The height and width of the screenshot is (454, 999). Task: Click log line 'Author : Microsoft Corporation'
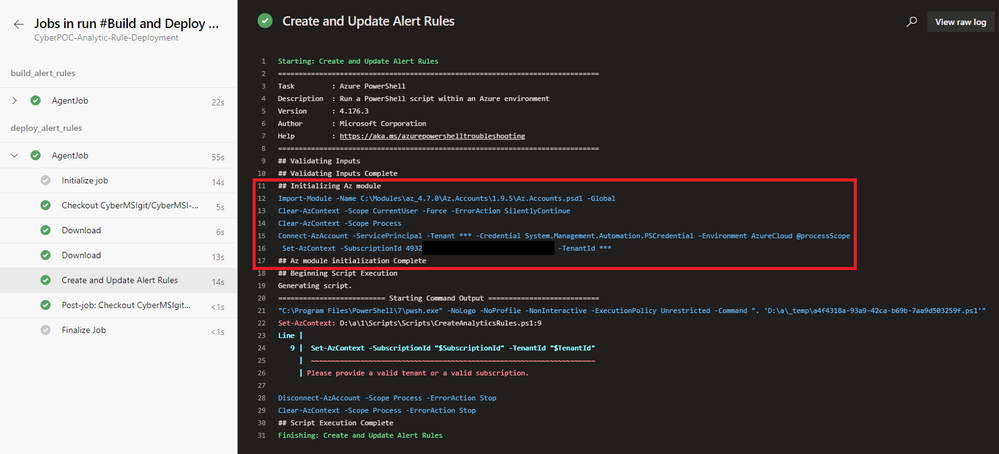point(352,124)
